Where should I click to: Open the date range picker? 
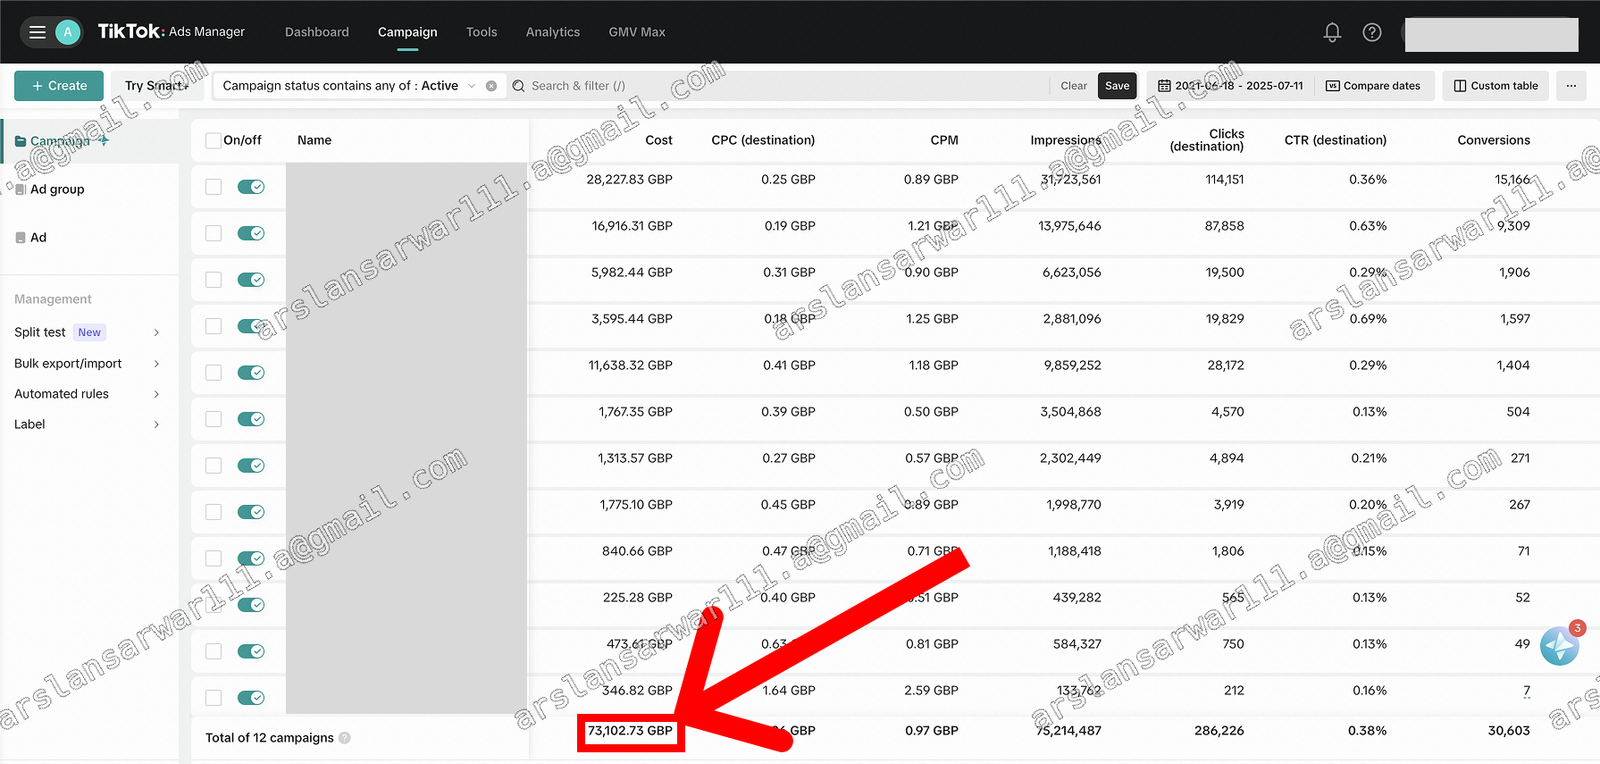point(1230,86)
